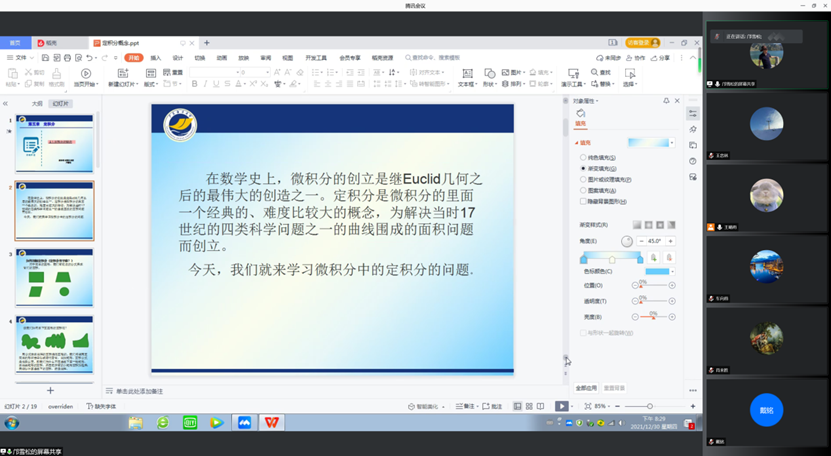Click the add new slide plus button
This screenshot has height=456, width=831.
point(50,390)
